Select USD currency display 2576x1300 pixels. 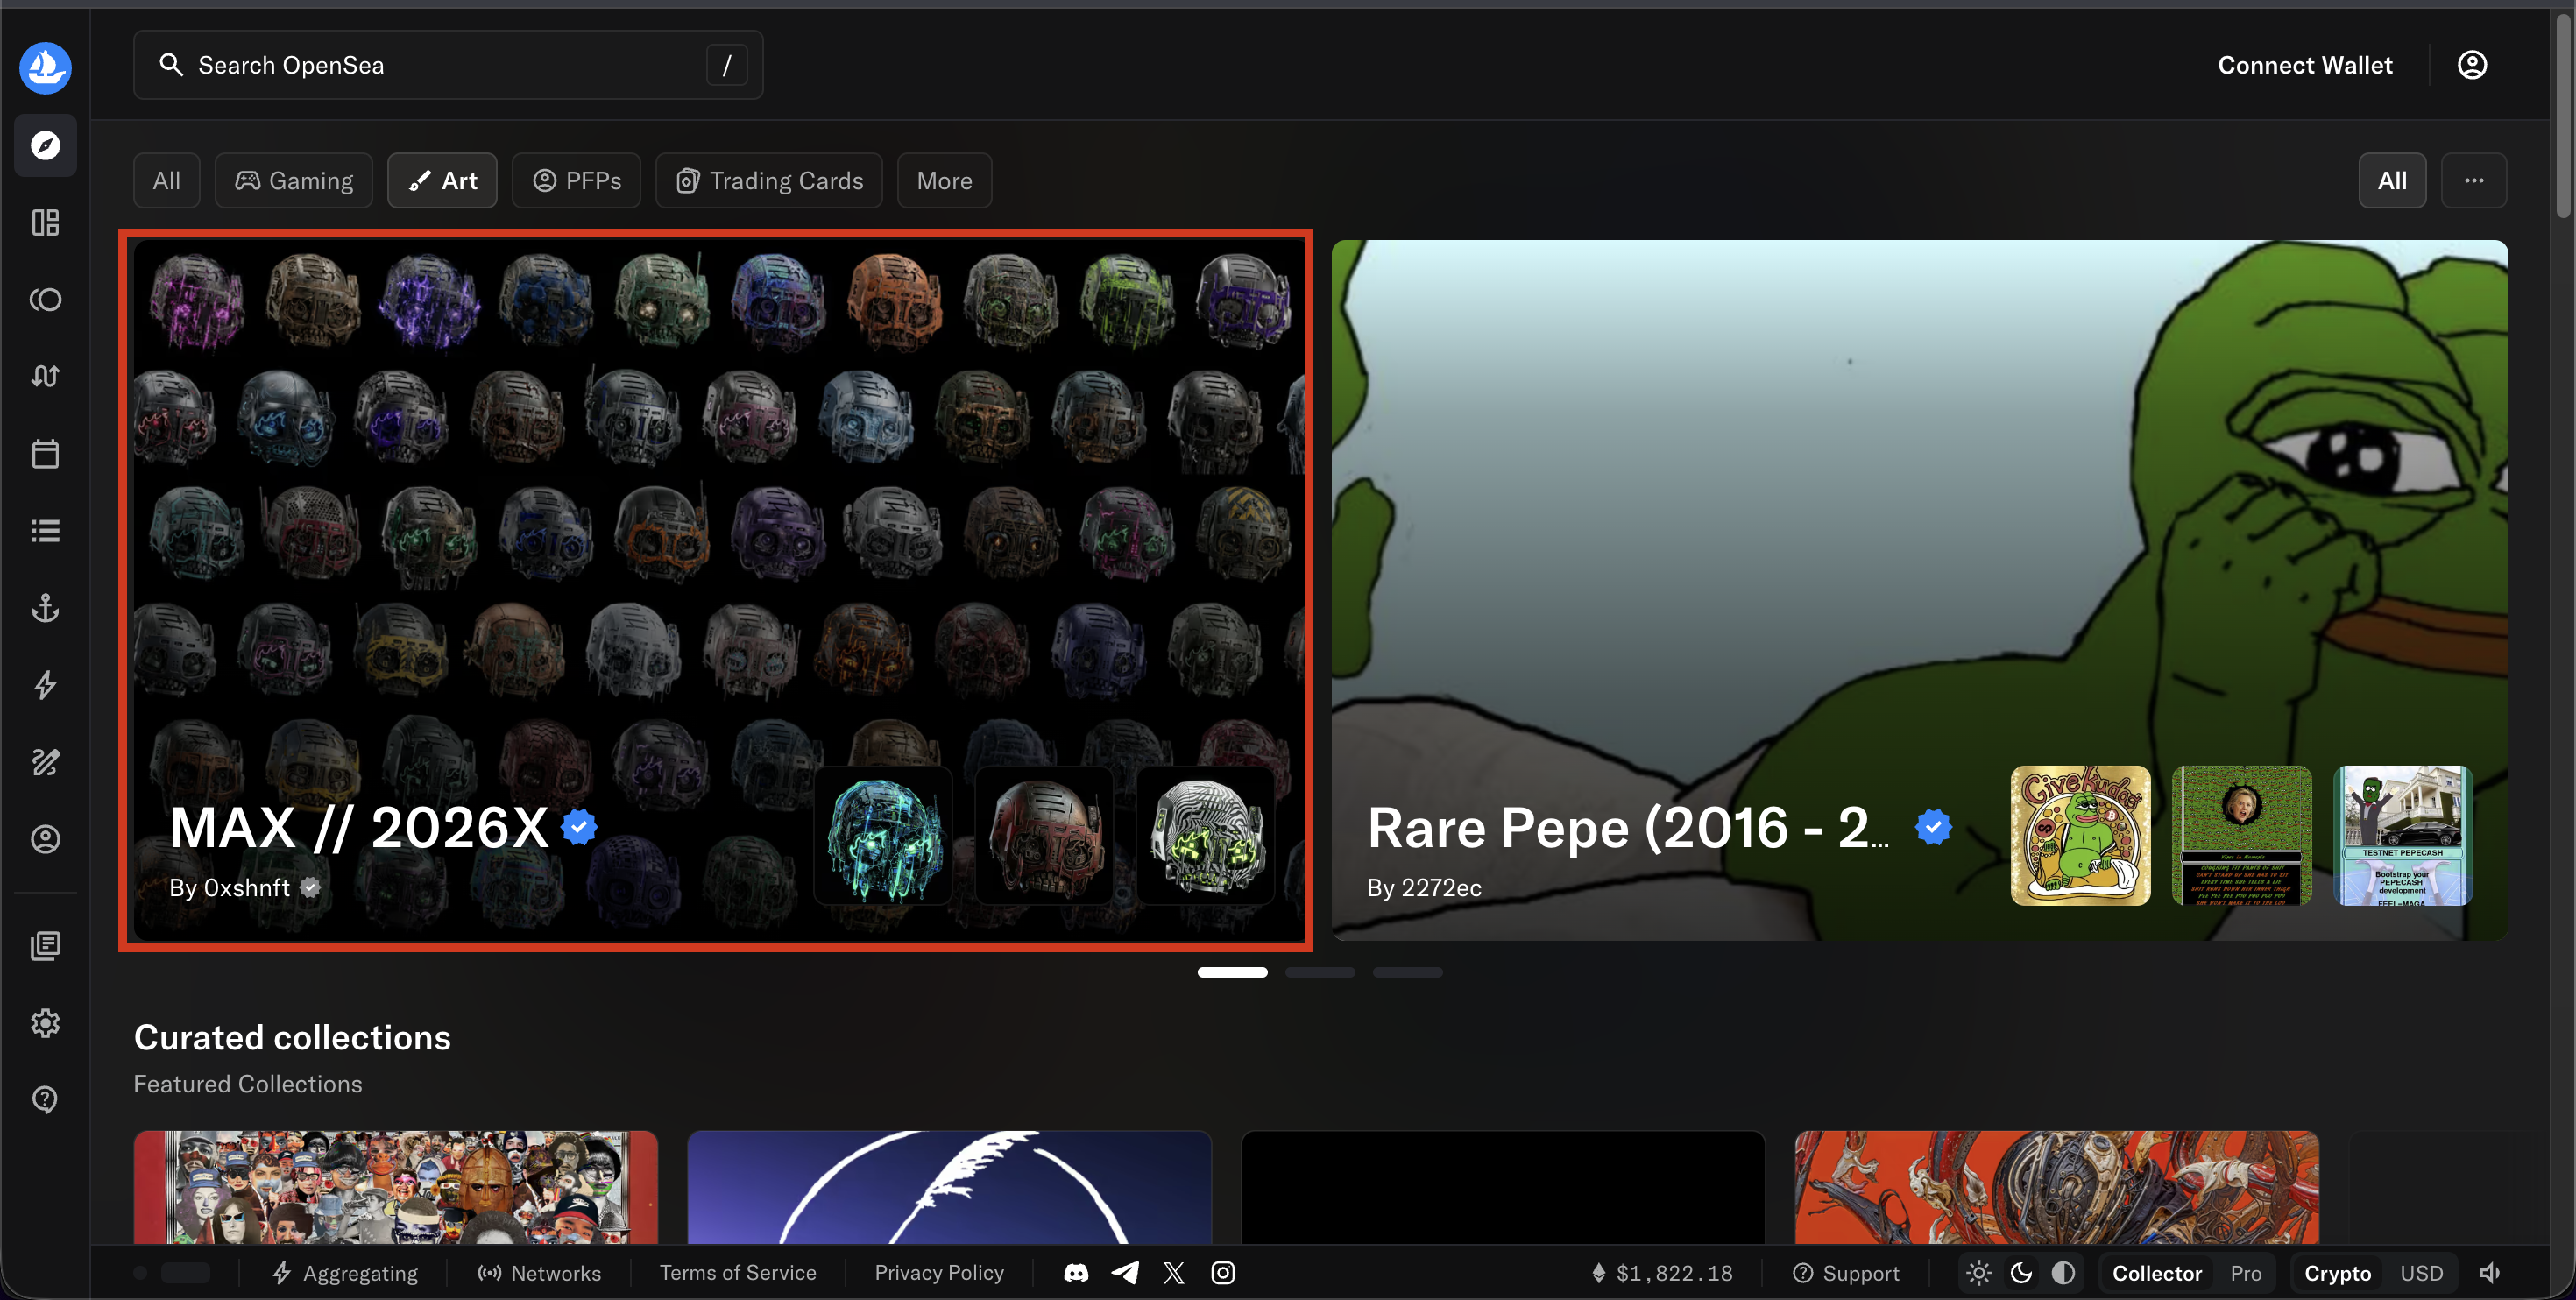pyautogui.click(x=2421, y=1273)
